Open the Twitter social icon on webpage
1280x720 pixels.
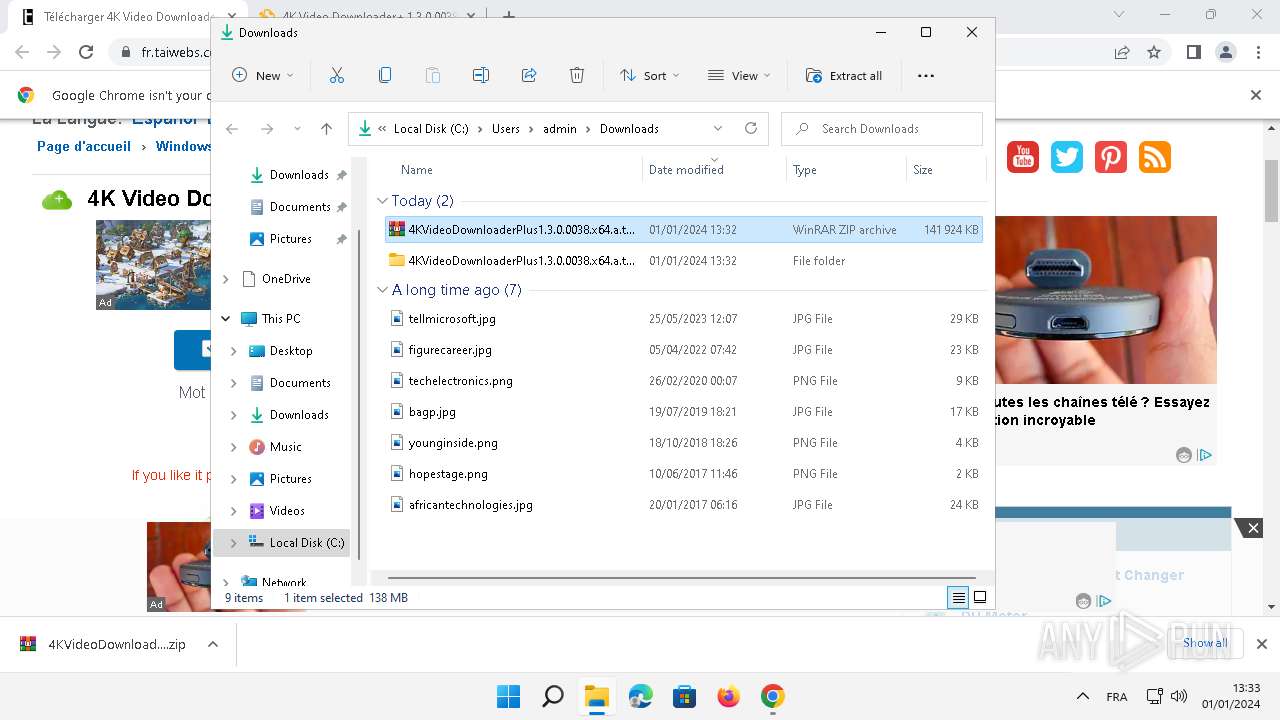[1067, 157]
